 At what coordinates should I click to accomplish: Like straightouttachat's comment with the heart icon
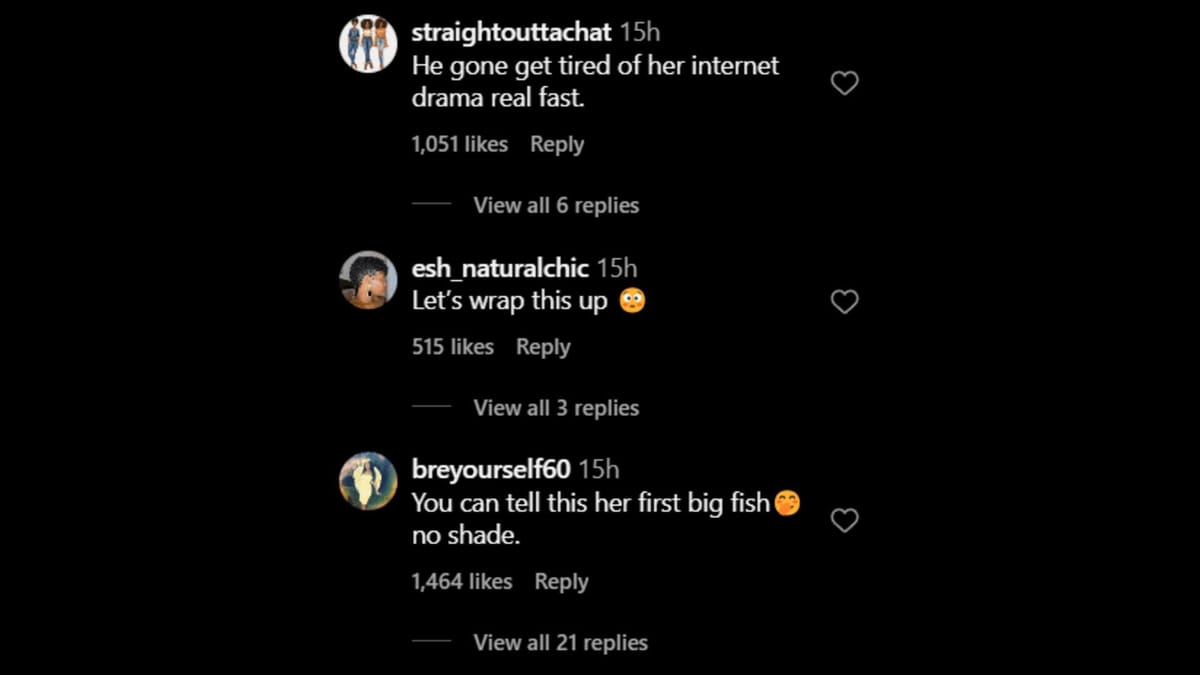[x=845, y=83]
